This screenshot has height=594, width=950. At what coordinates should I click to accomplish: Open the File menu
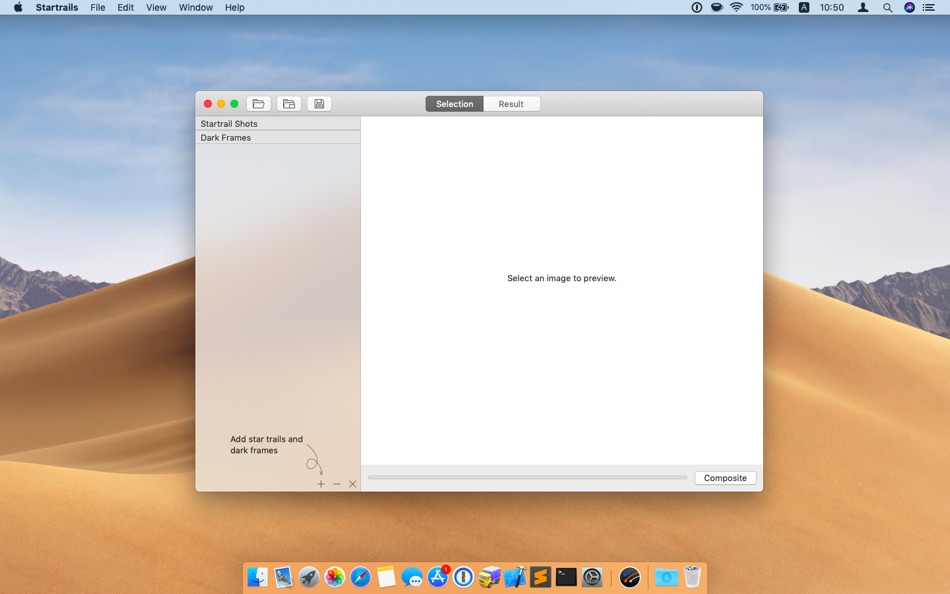pos(97,7)
